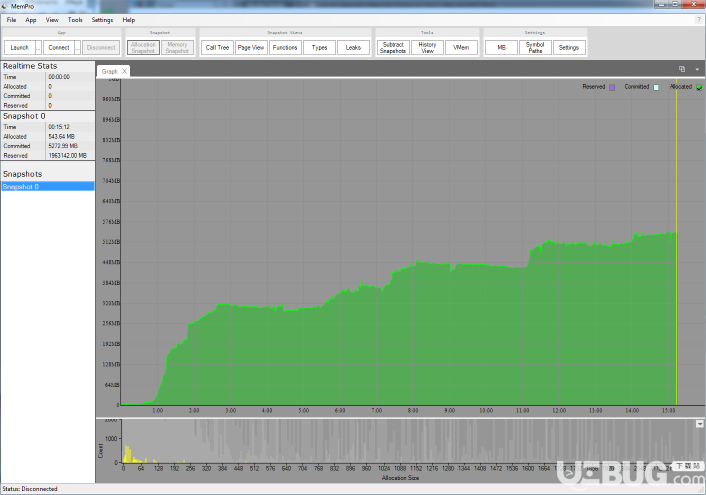Click the 8:00 time axis label
Screen dimensions: 706x495
413,410
